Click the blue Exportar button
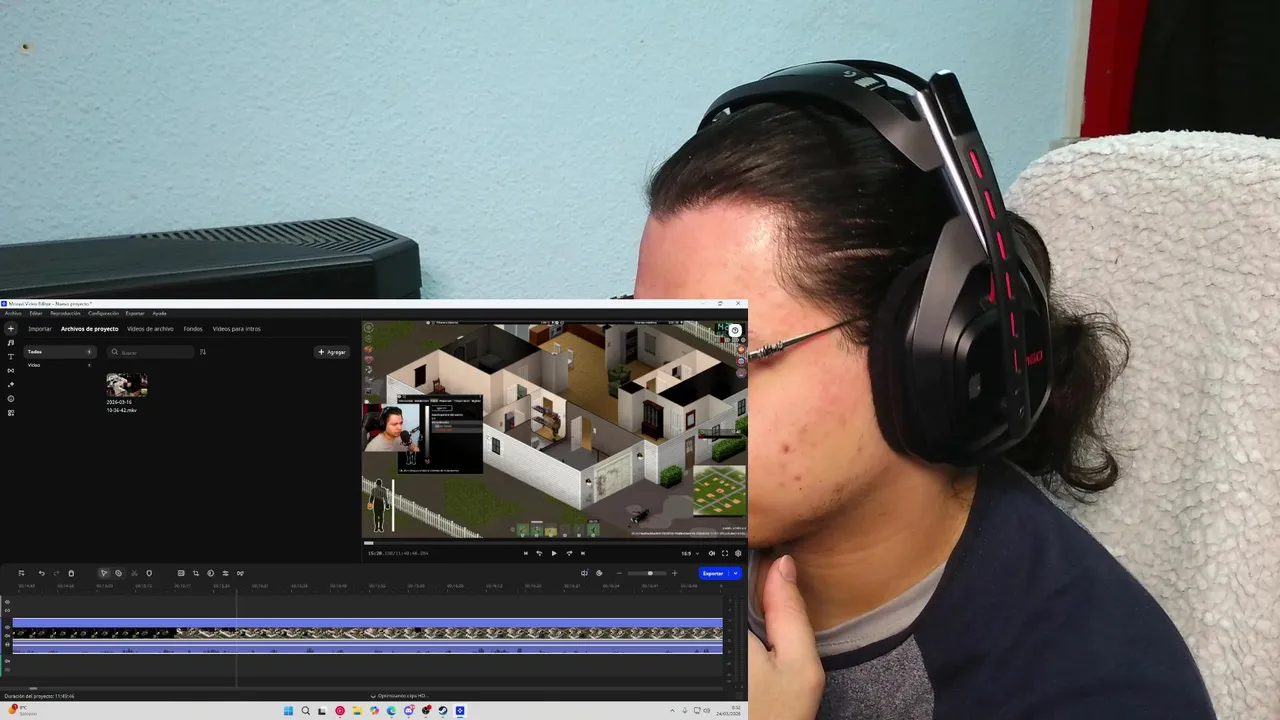The width and height of the screenshot is (1280, 720). pyautogui.click(x=713, y=573)
